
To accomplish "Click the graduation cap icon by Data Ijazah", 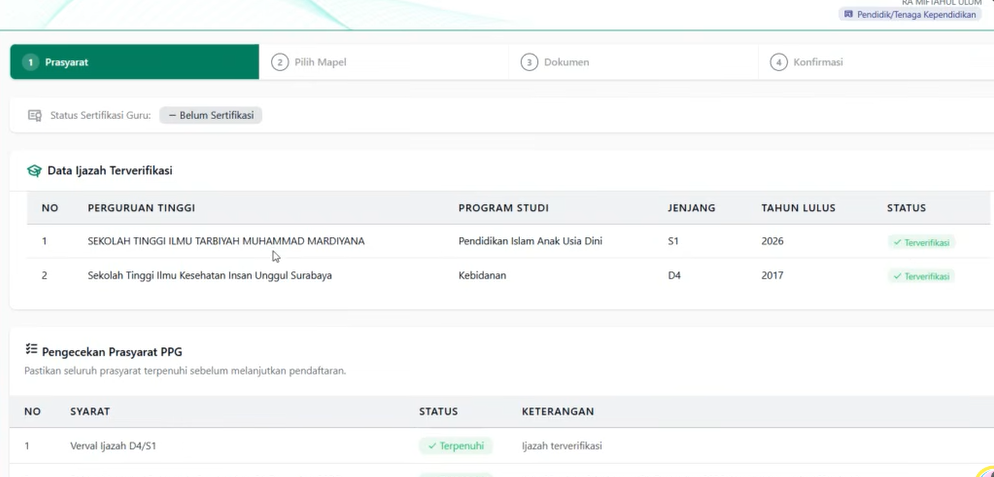I will click(x=34, y=171).
